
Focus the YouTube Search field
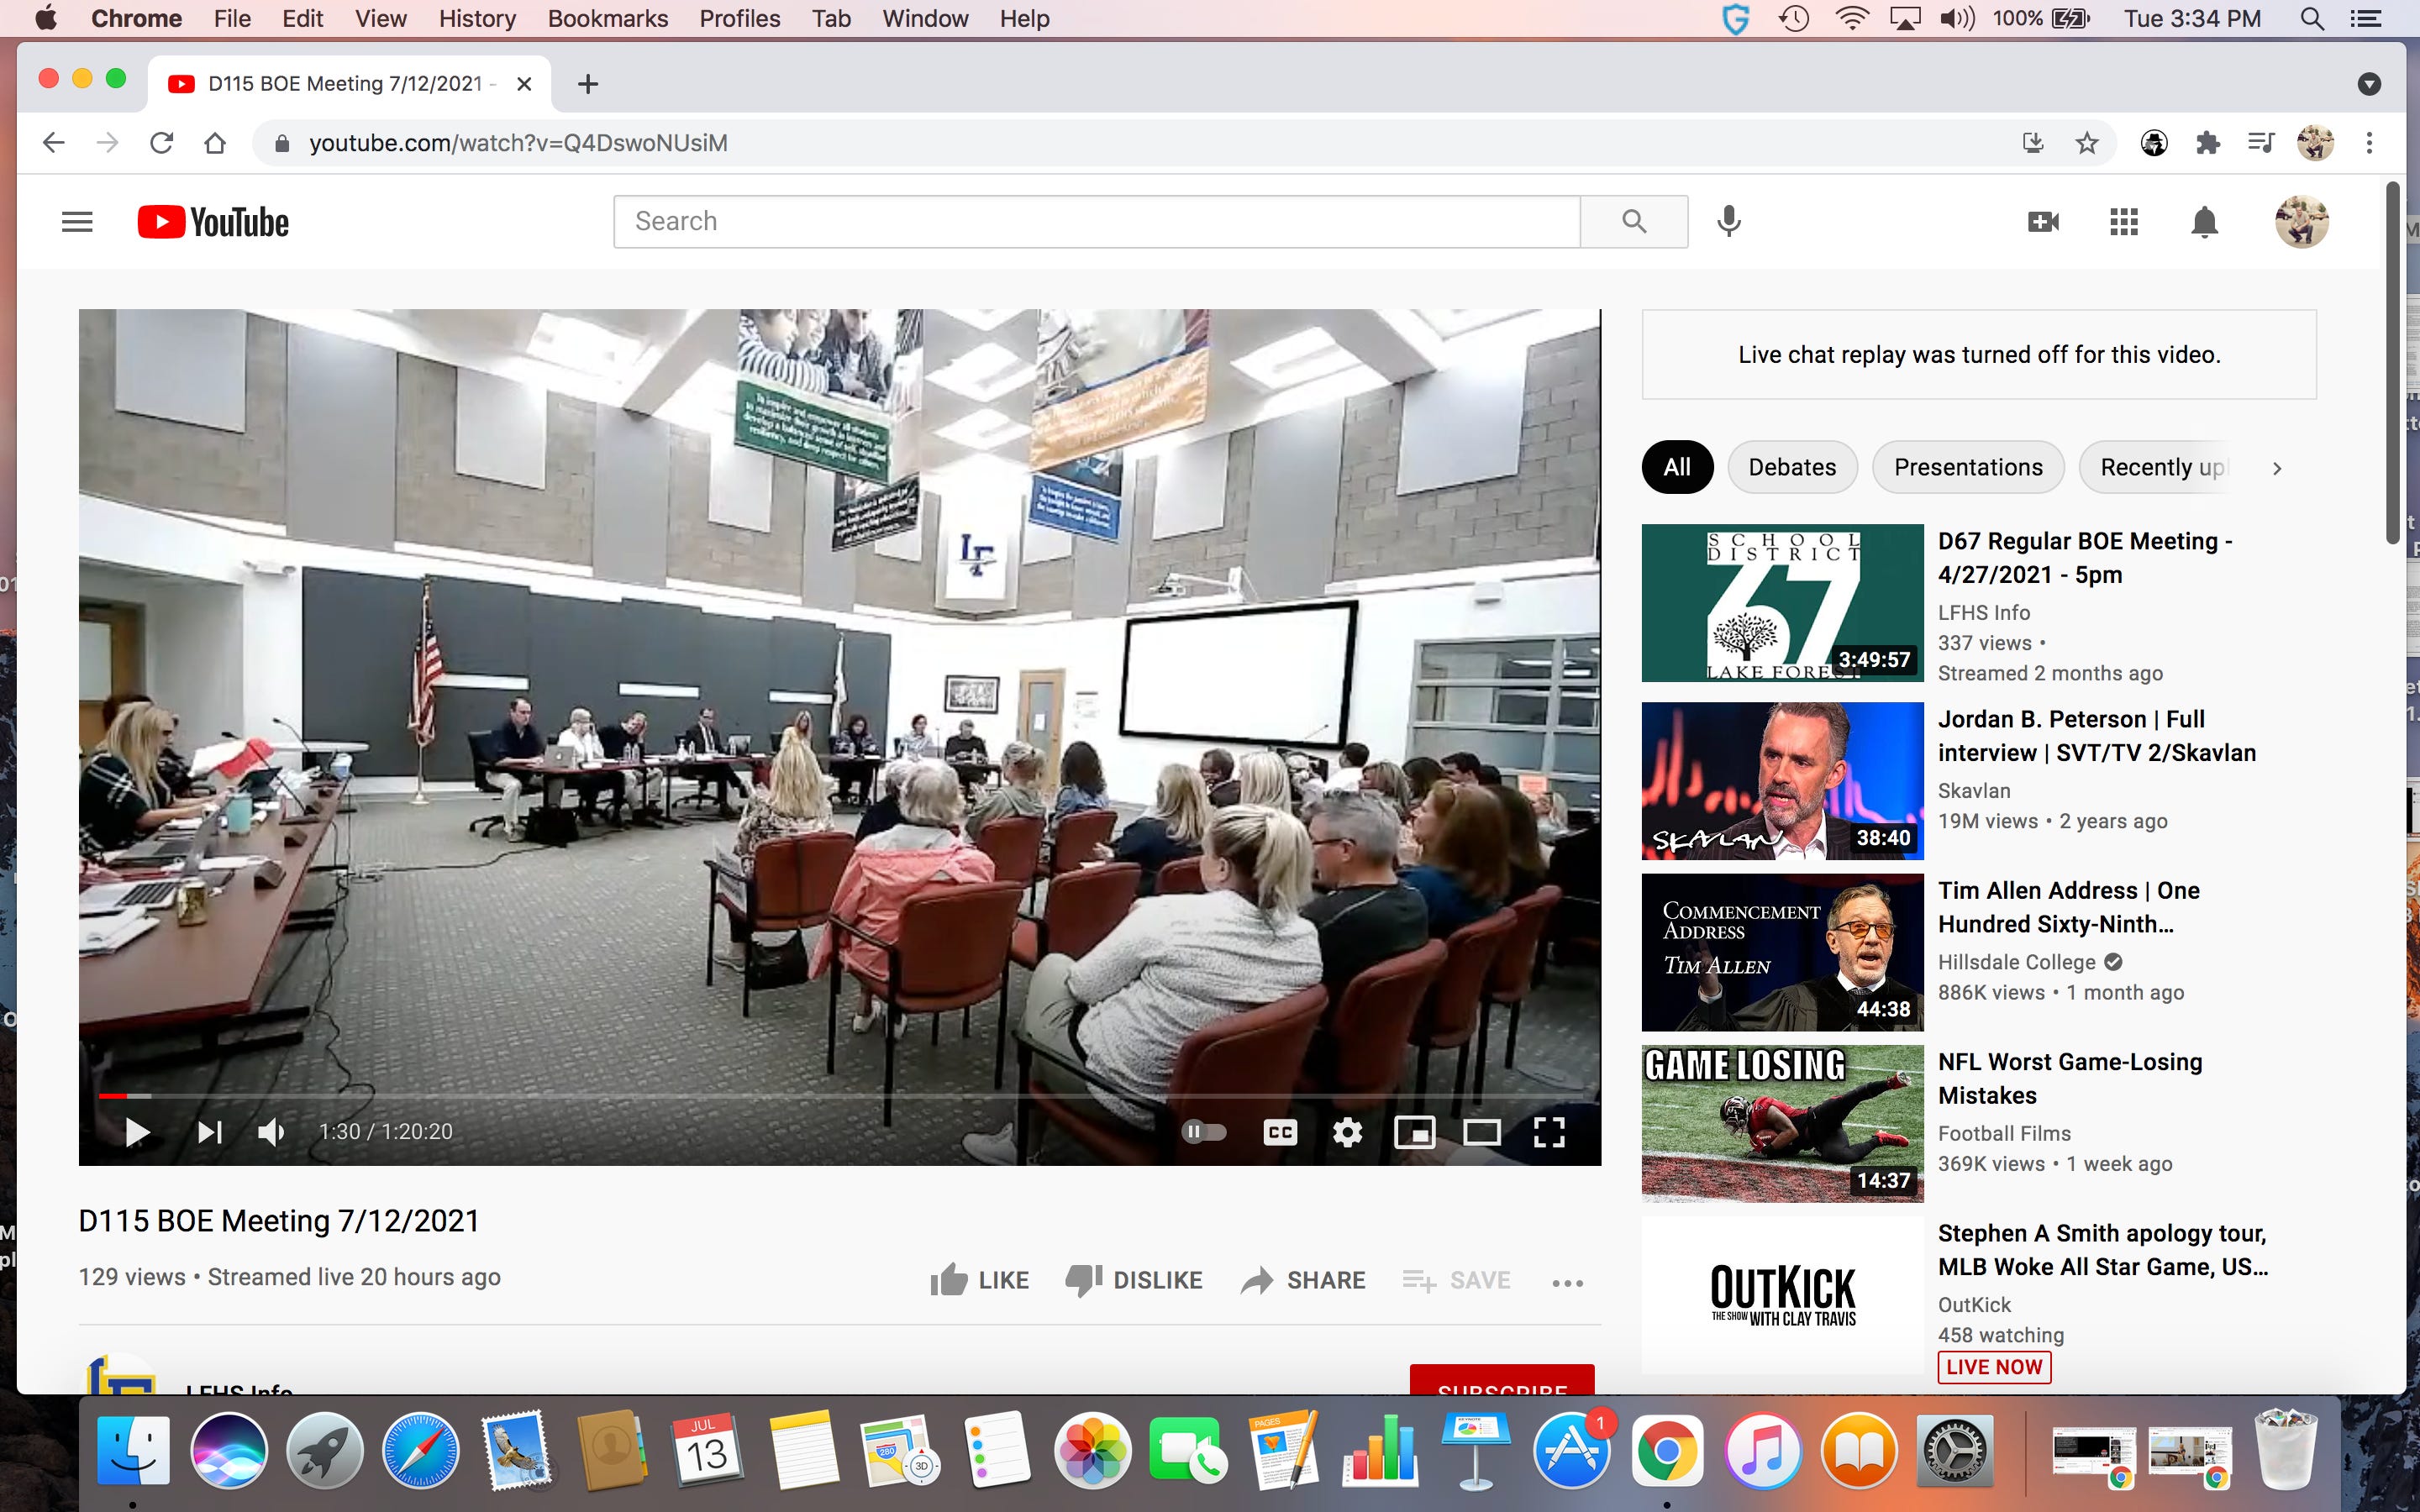pos(1096,222)
